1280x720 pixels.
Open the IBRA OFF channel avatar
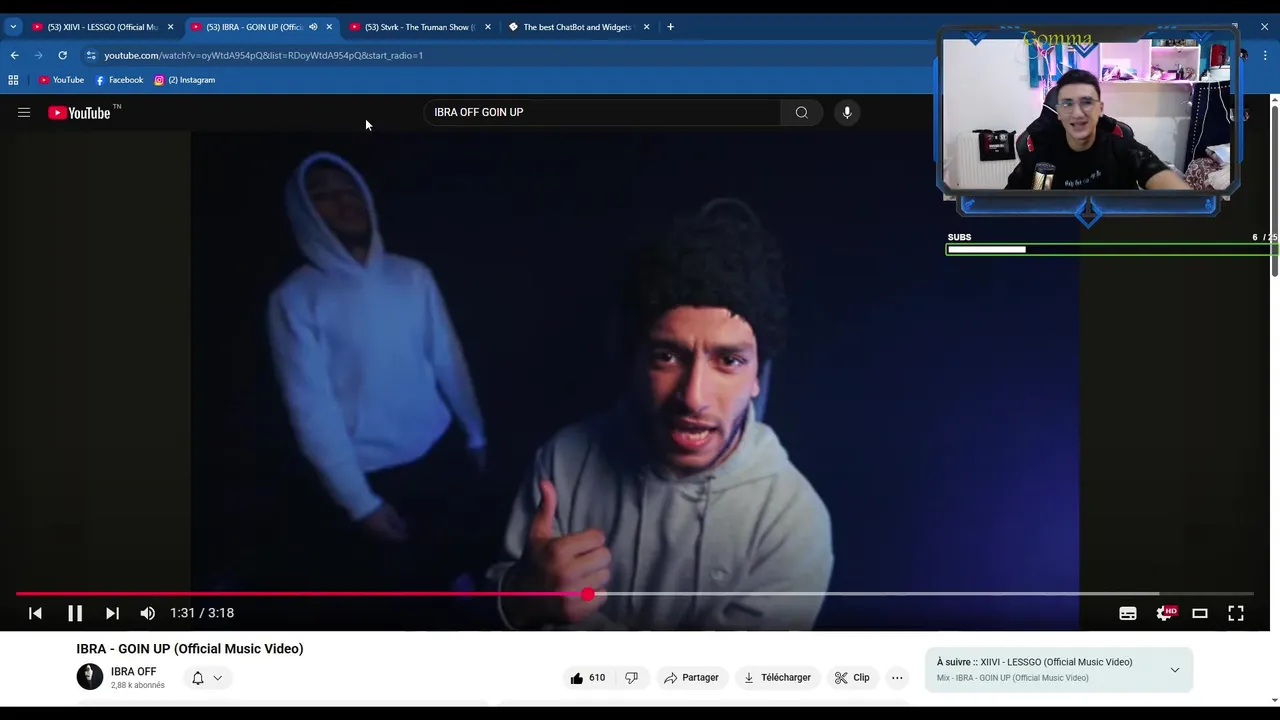coord(90,677)
